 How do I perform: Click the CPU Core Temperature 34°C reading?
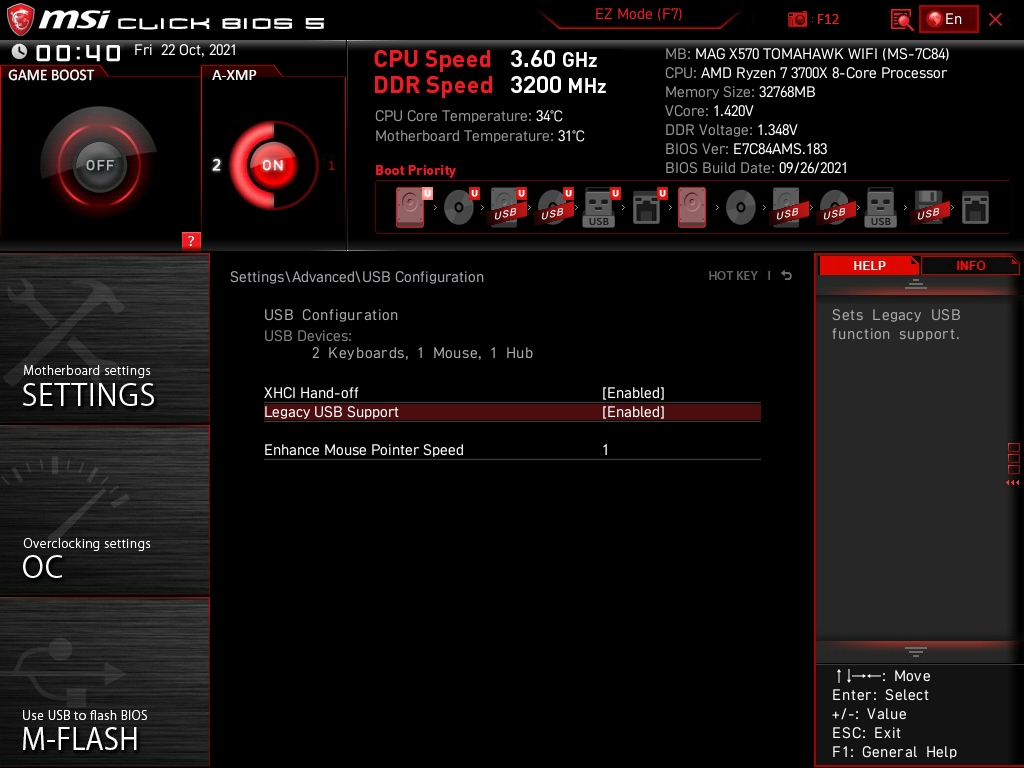pyautogui.click(x=468, y=116)
